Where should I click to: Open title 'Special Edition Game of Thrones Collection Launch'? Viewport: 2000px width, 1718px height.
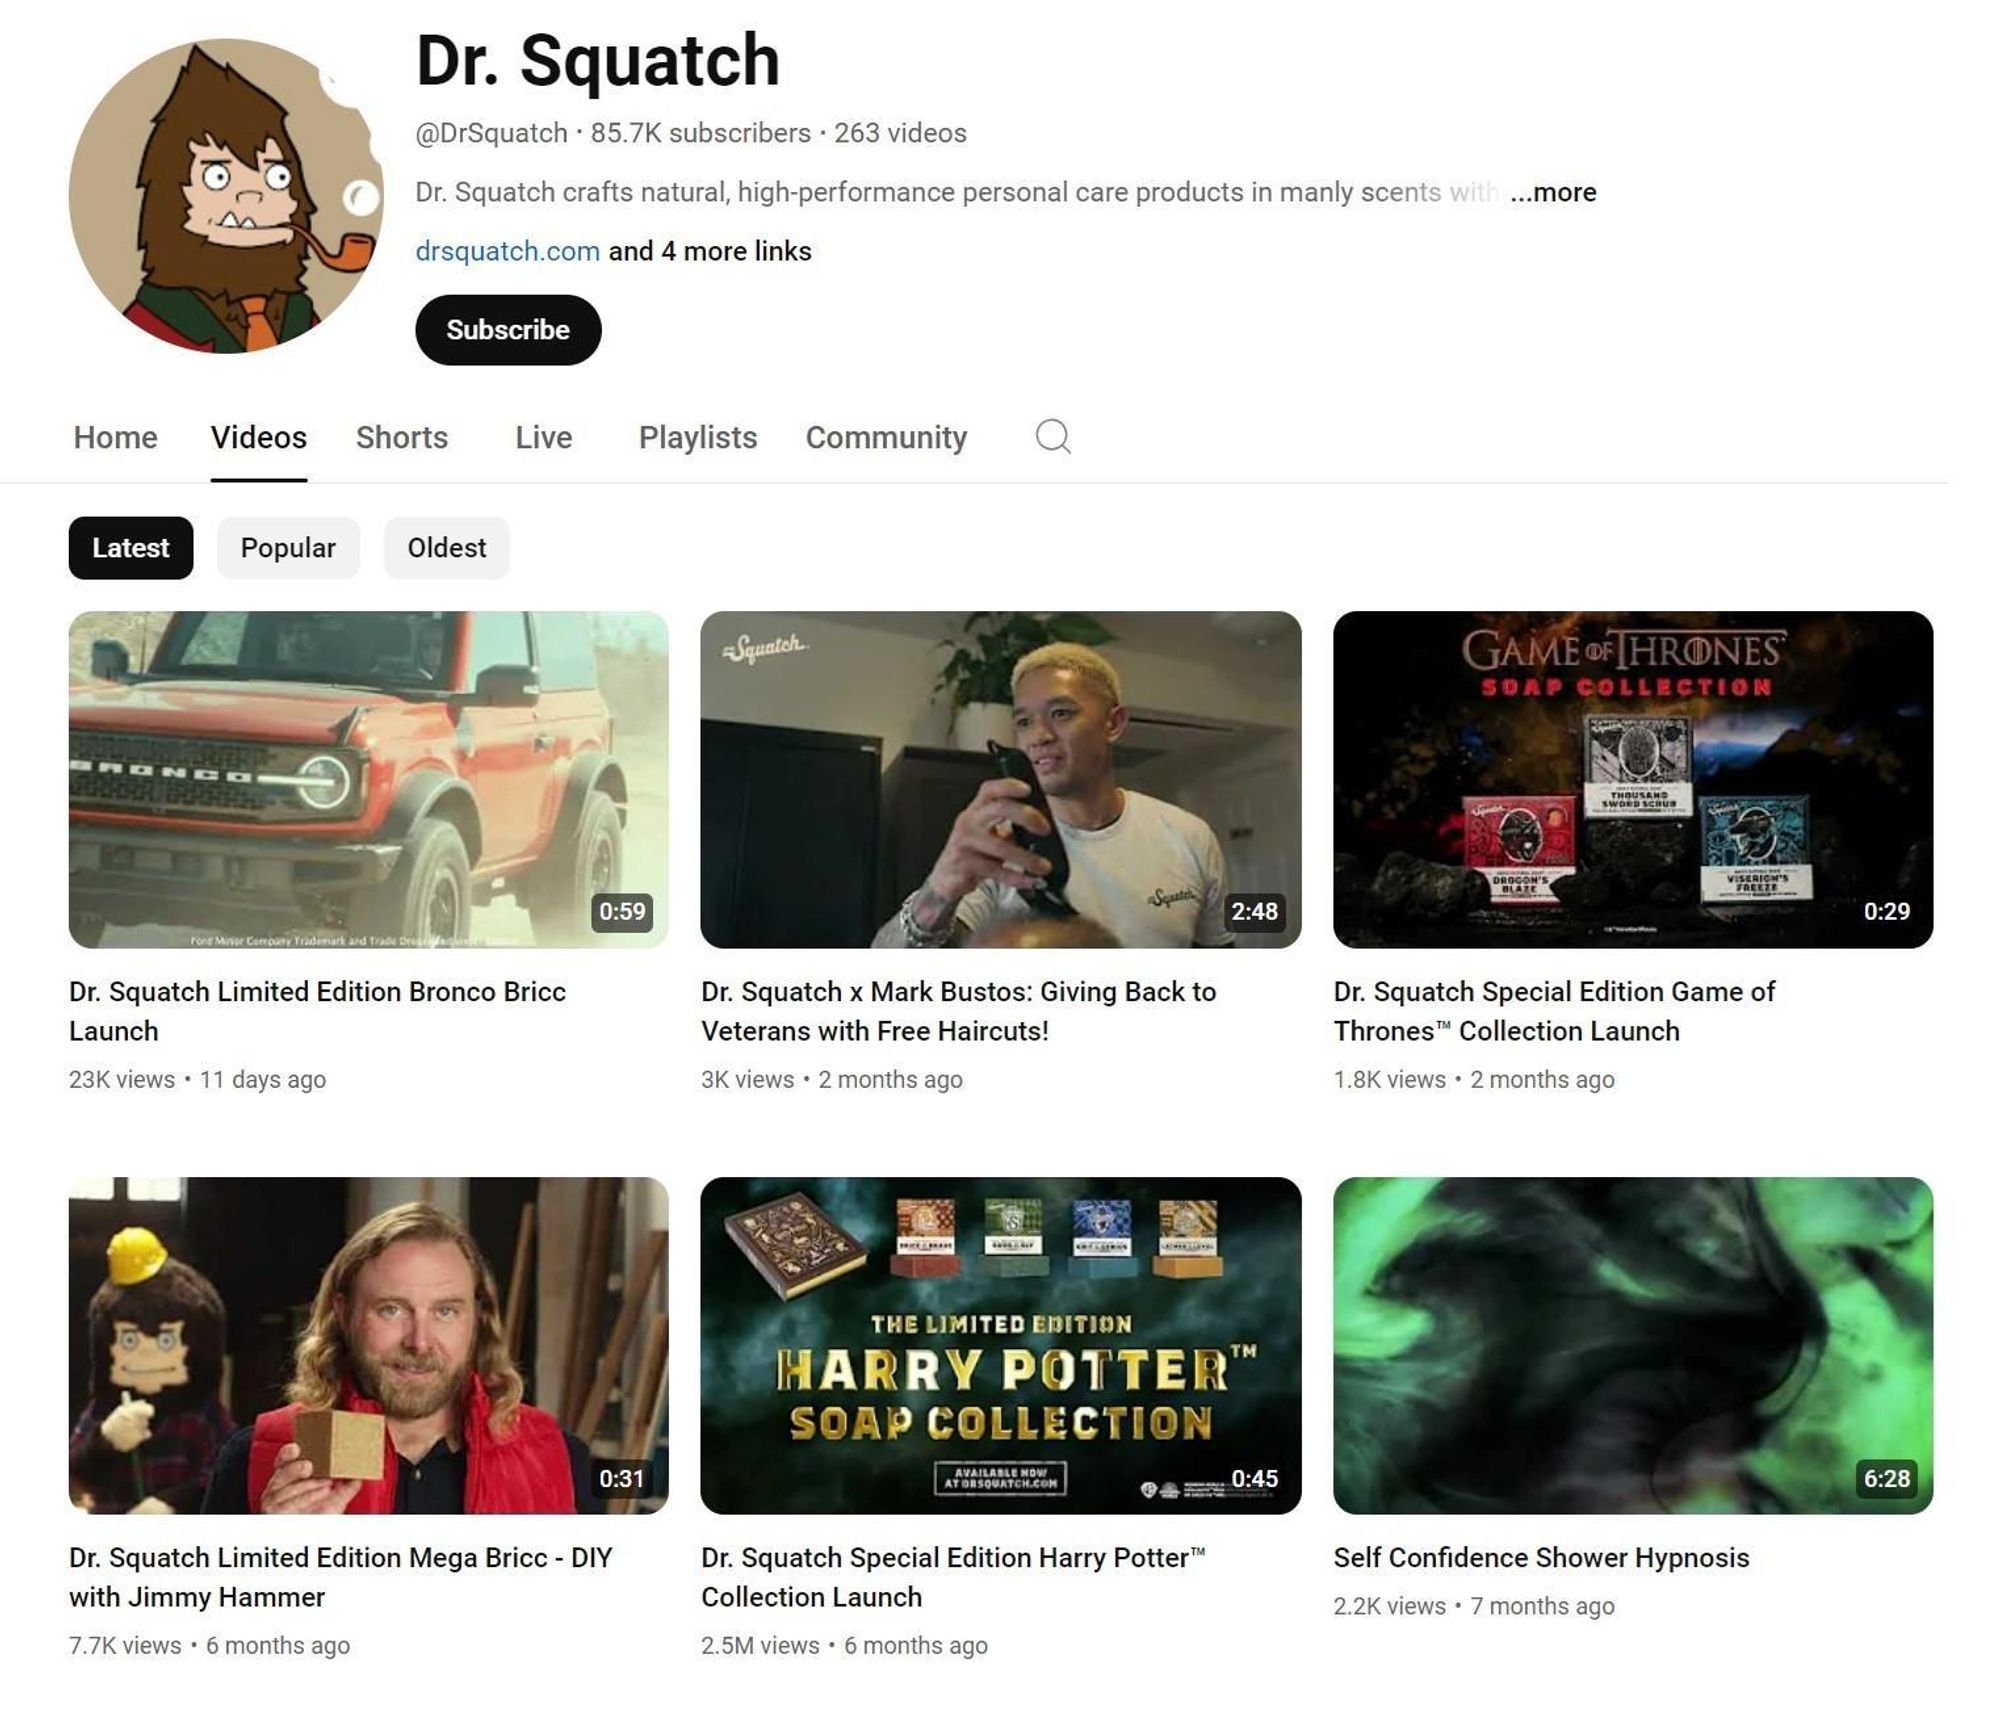pyautogui.click(x=1554, y=1011)
